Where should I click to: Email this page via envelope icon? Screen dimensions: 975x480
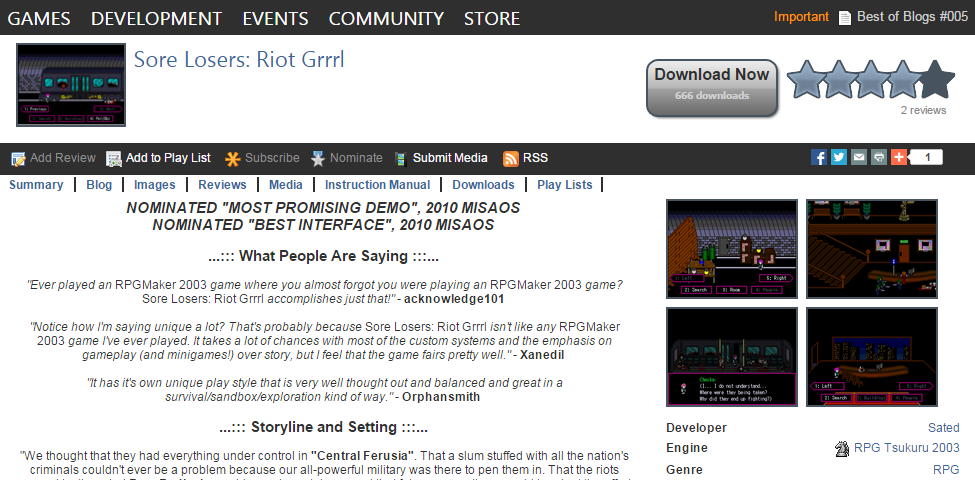859,157
